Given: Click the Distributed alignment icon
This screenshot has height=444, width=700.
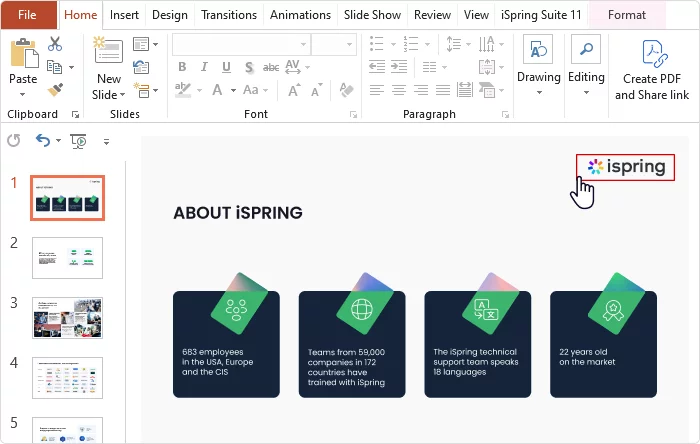Looking at the screenshot, I should (465, 91).
